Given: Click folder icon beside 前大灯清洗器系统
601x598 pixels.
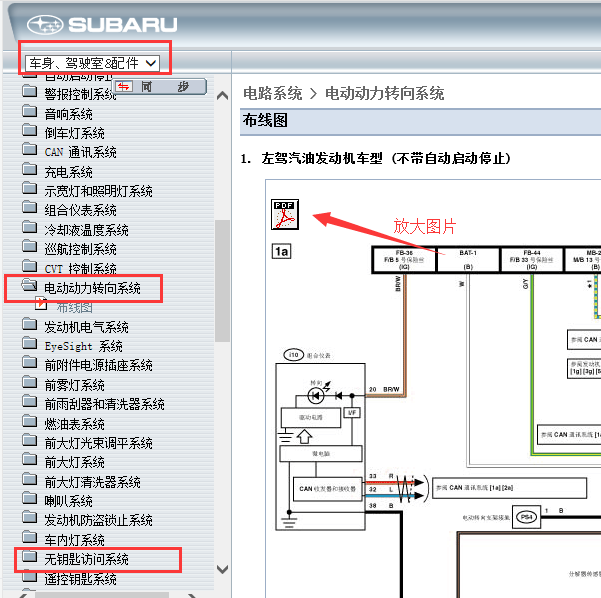Looking at the screenshot, I should pyautogui.click(x=30, y=479).
